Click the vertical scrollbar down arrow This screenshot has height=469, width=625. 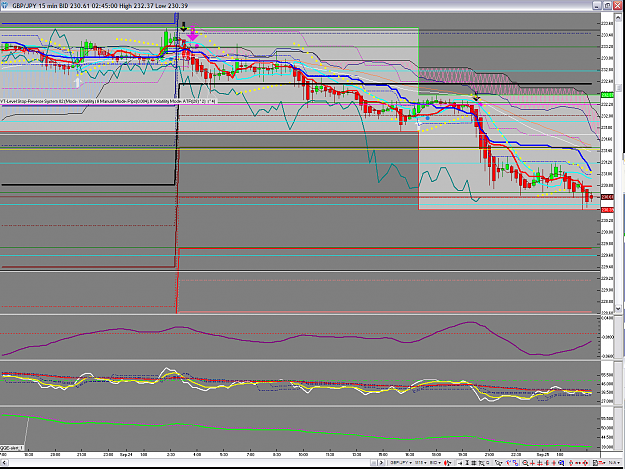pyautogui.click(x=619, y=308)
